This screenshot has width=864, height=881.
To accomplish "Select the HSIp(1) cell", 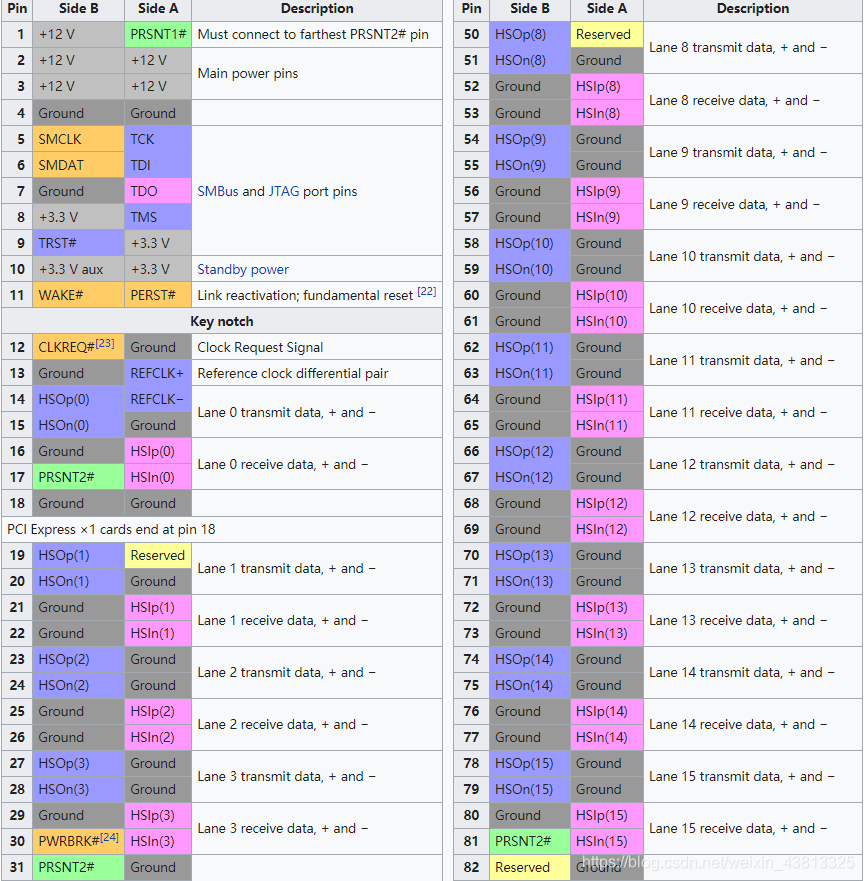I will tap(158, 607).
